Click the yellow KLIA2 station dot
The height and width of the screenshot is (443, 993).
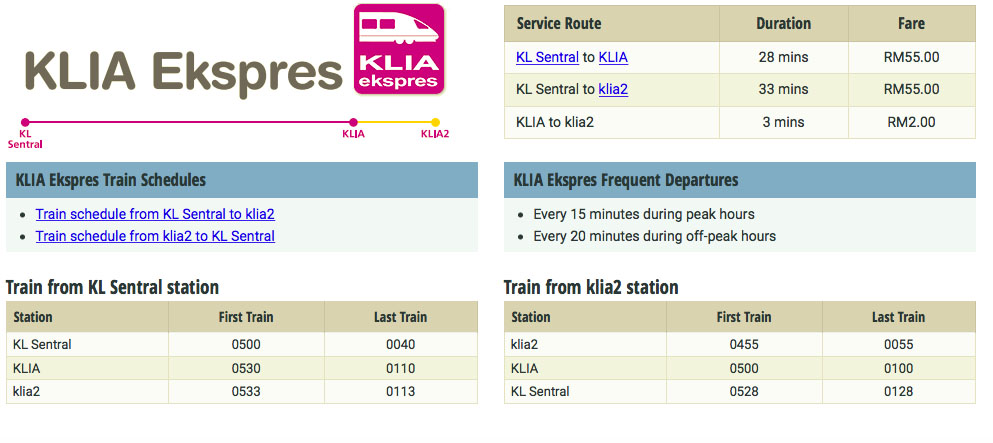[435, 122]
